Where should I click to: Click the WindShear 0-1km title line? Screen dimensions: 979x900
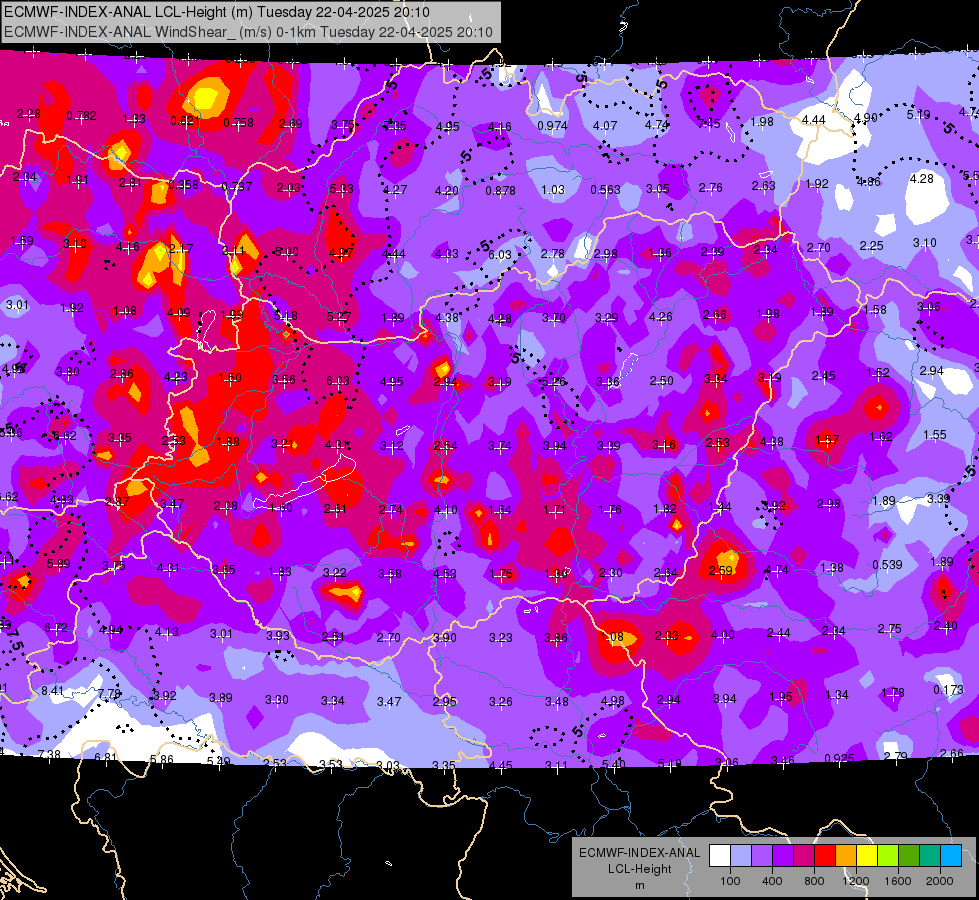tap(248, 32)
